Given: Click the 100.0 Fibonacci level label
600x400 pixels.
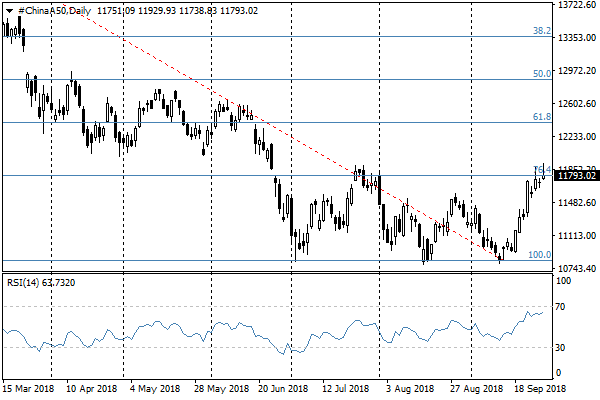Looking at the screenshot, I should click(x=539, y=255).
